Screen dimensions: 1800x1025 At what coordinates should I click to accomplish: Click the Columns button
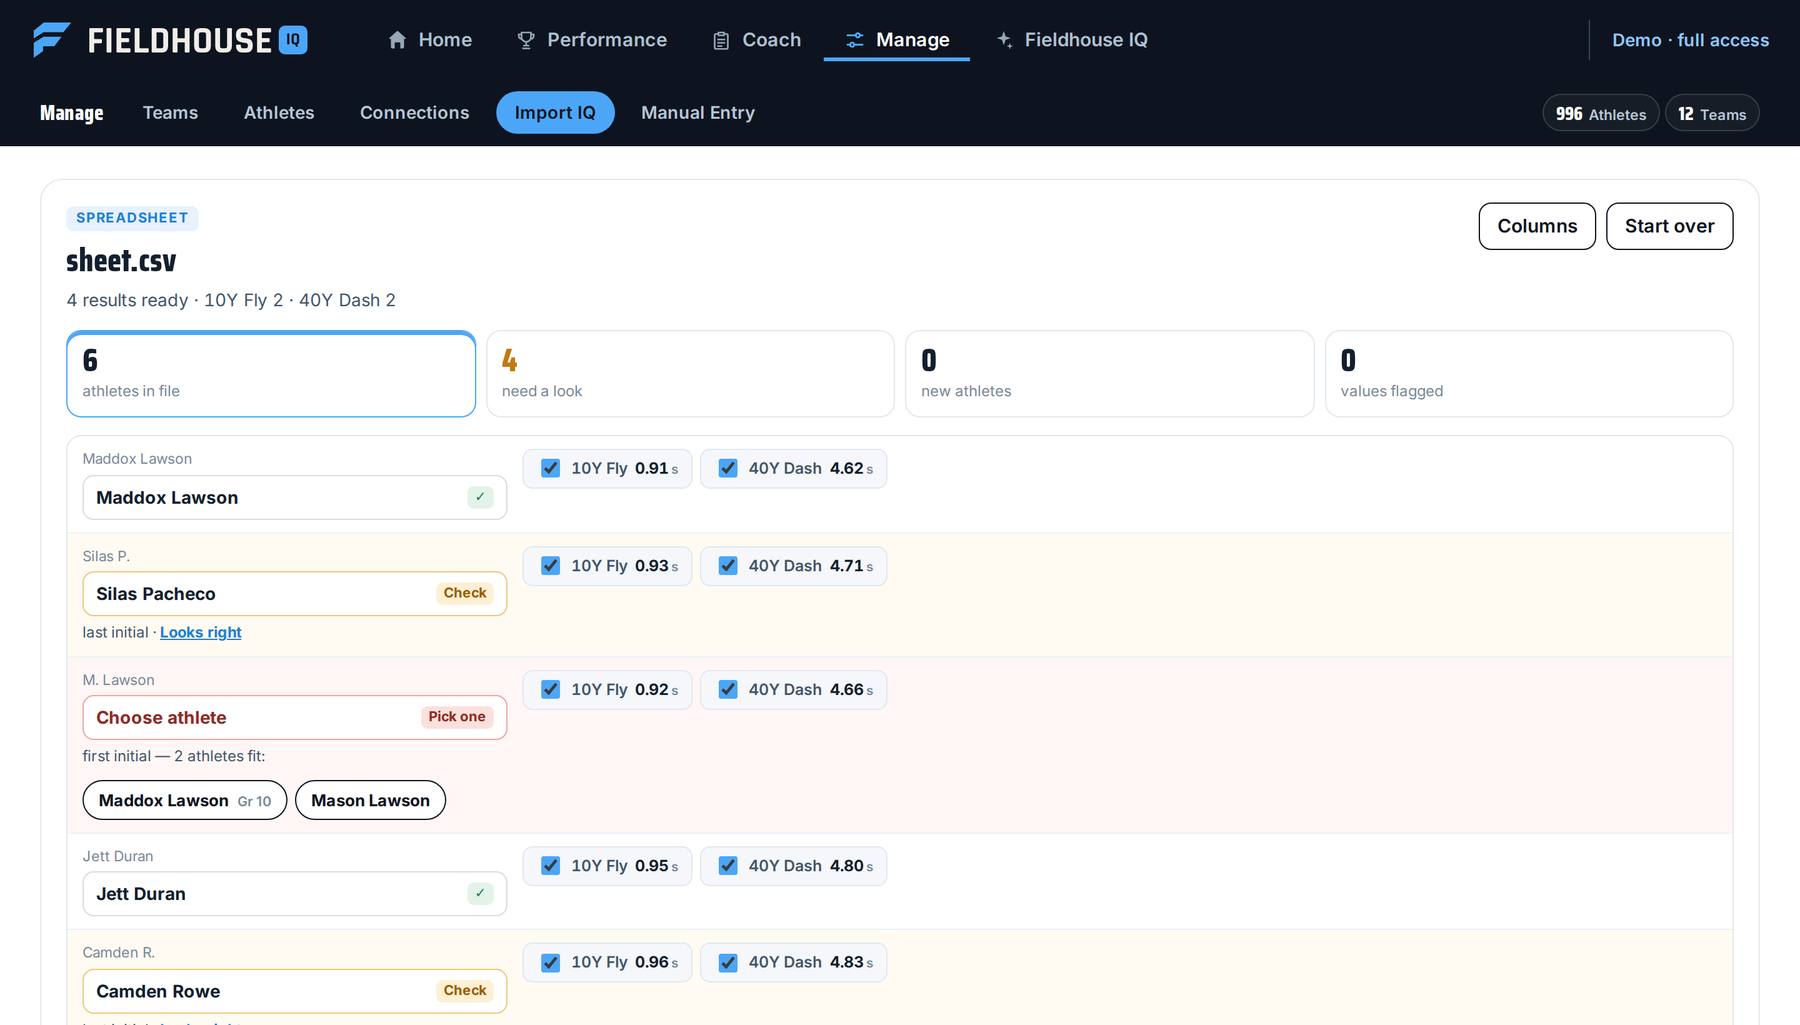[x=1537, y=226]
